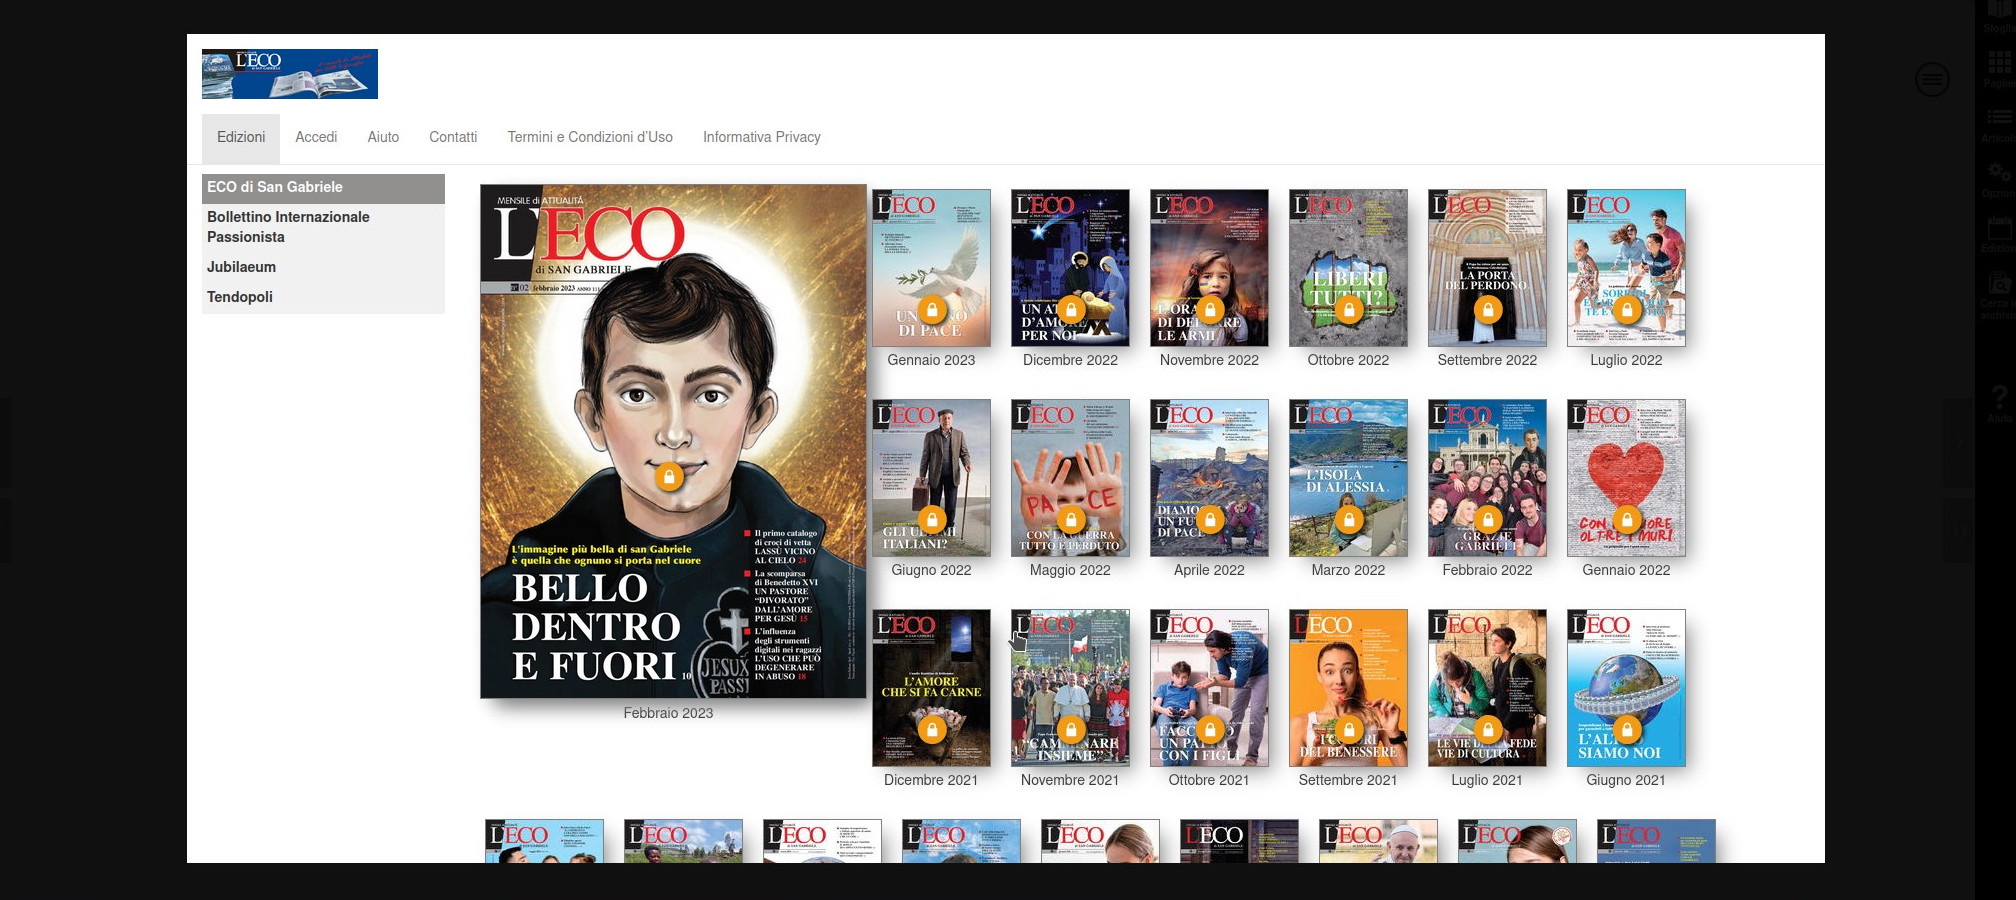Click the Pagine grid icon in right sidebar
The width and height of the screenshot is (2016, 900).
pos(1999,63)
